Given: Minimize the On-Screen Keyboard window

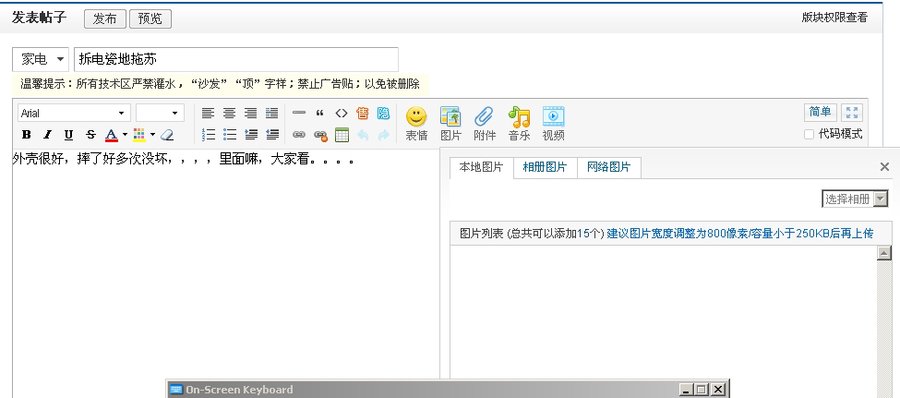Looking at the screenshot, I should (x=686, y=390).
